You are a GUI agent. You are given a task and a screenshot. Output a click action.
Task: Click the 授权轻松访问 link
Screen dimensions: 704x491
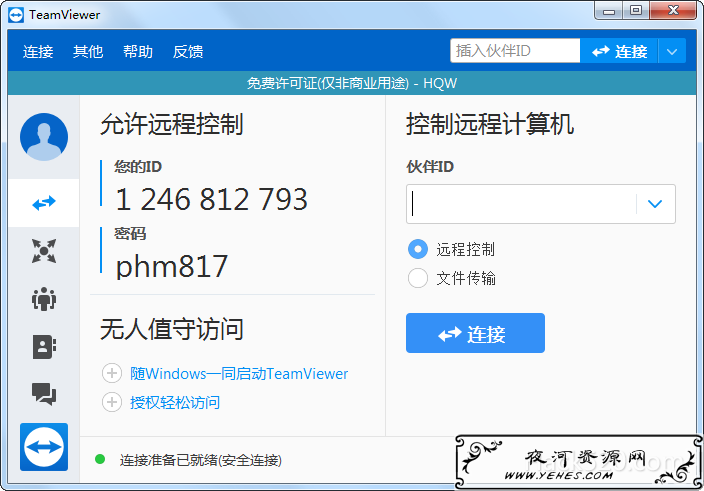pyautogui.click(x=175, y=403)
